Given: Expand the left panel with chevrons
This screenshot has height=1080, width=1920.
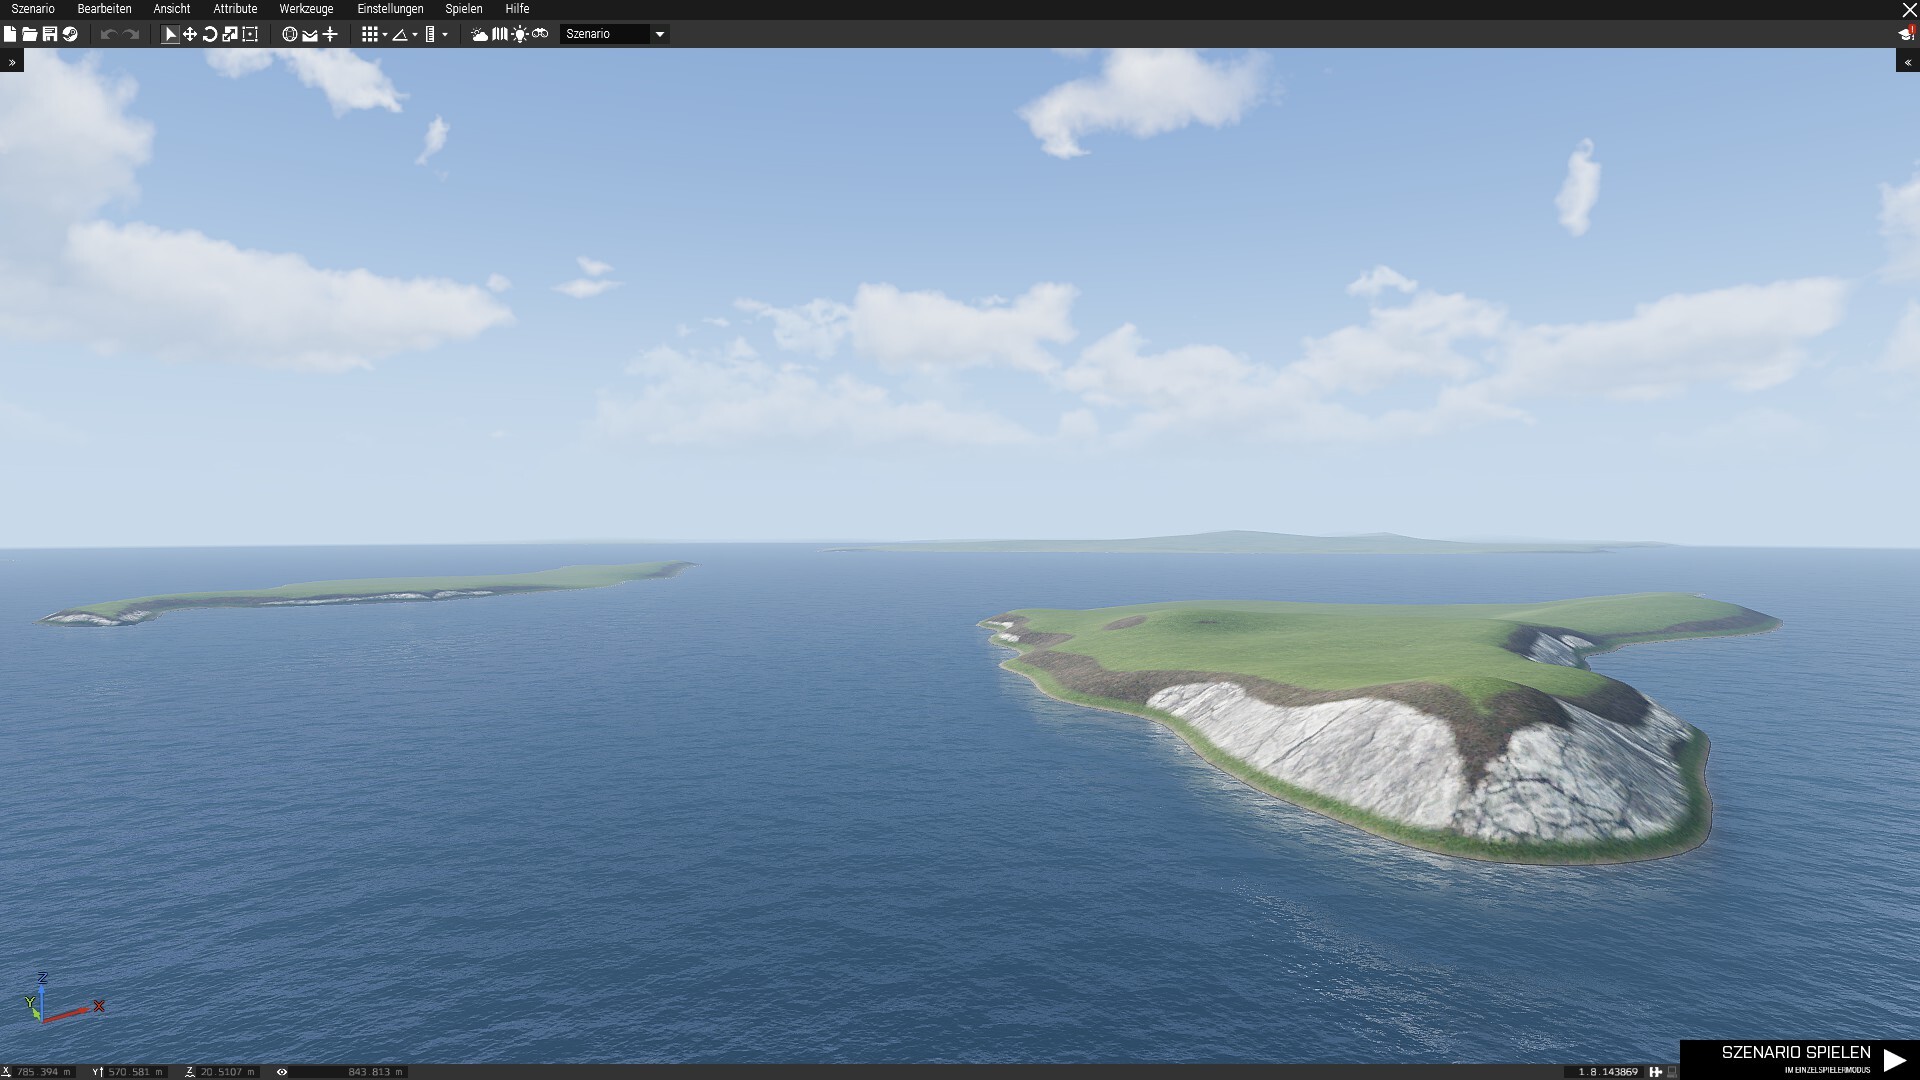Looking at the screenshot, I should 12,62.
